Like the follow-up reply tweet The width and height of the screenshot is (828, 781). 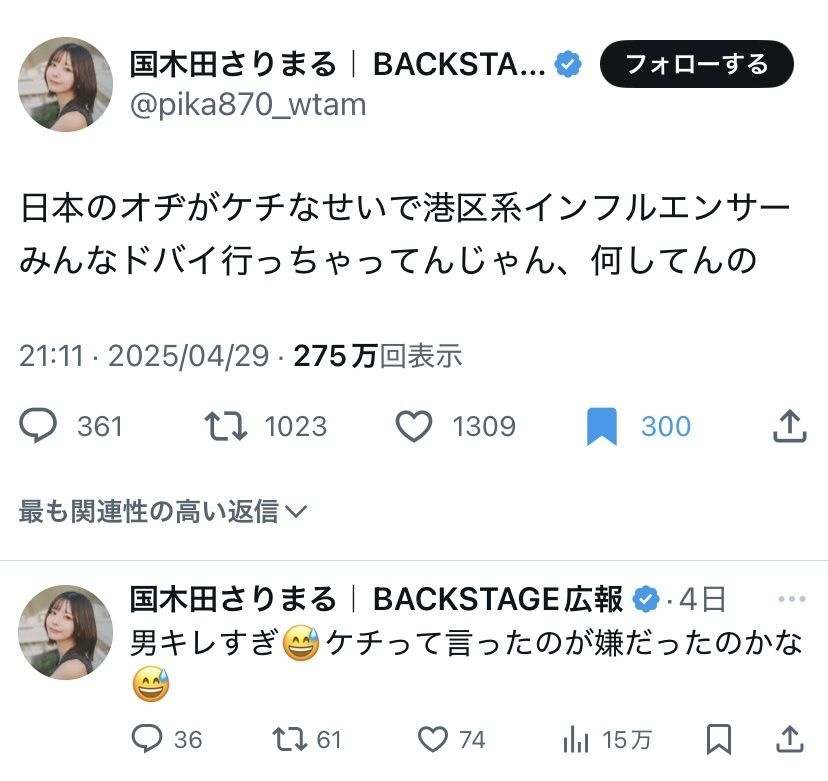point(433,739)
